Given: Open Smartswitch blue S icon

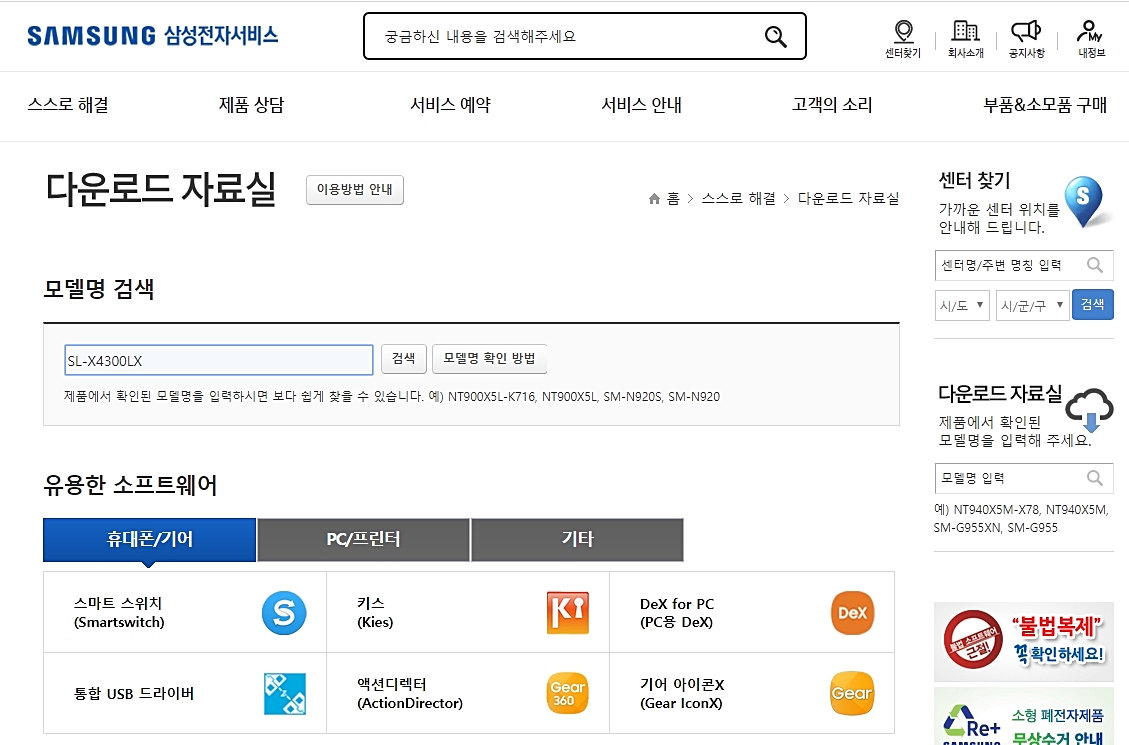Looking at the screenshot, I should [284, 613].
